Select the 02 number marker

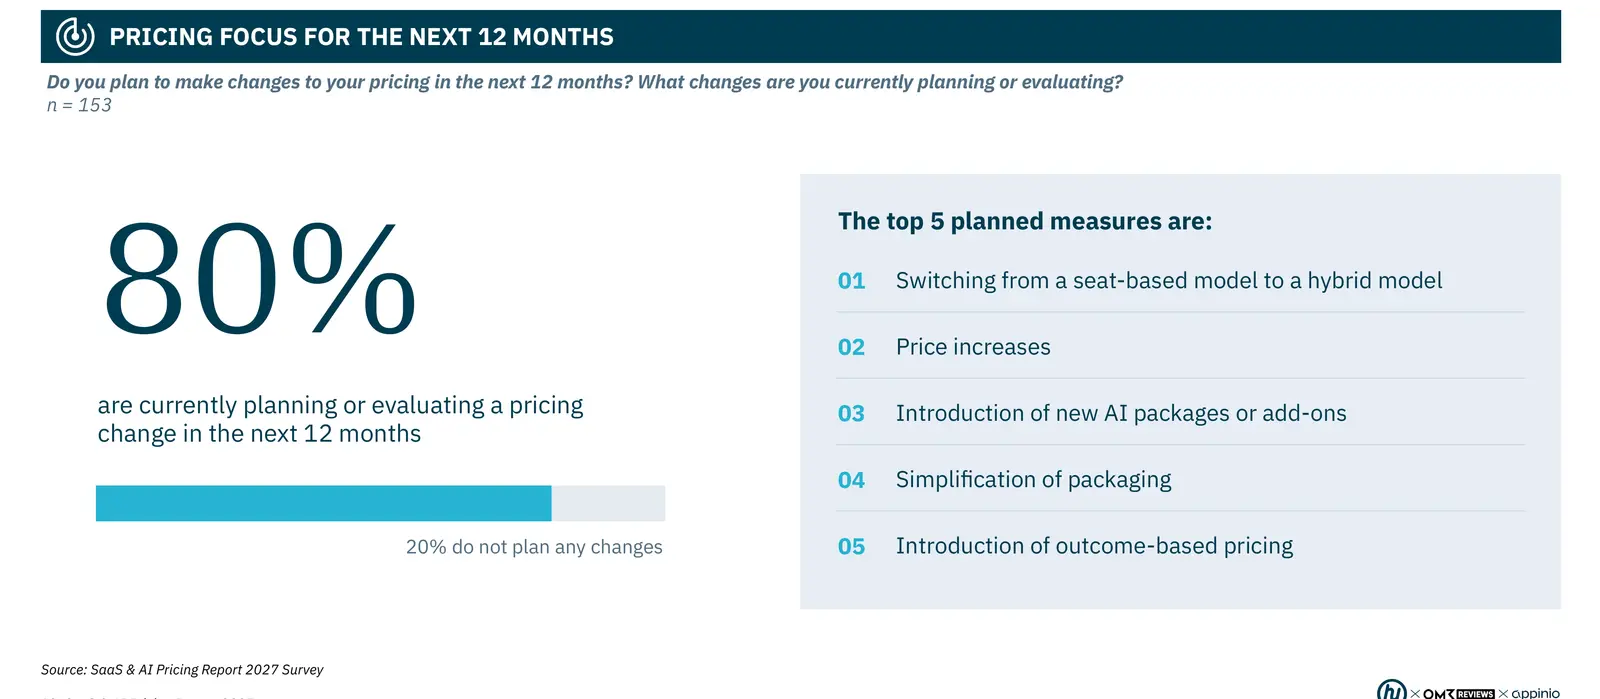851,347
